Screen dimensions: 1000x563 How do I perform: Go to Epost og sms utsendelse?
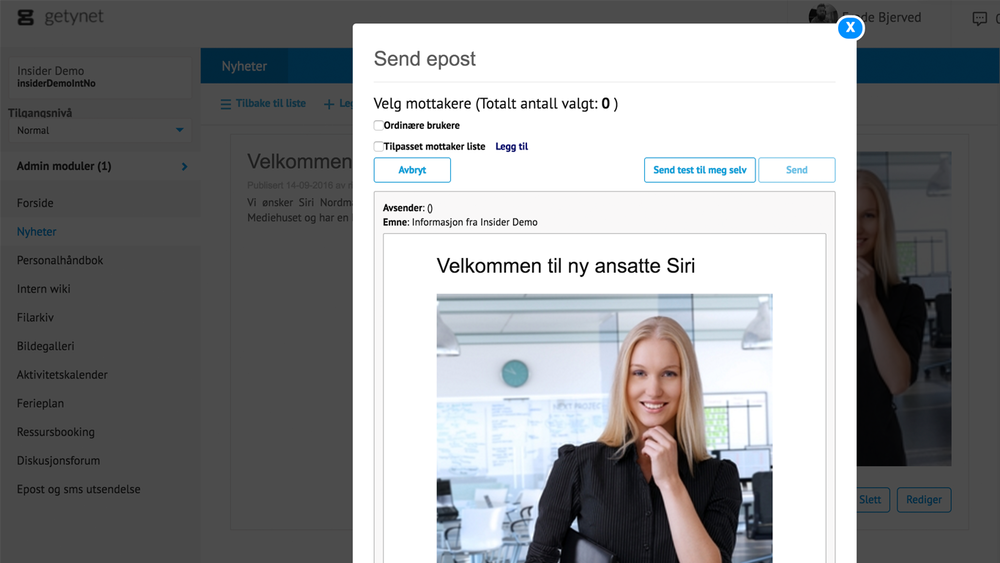(x=78, y=489)
